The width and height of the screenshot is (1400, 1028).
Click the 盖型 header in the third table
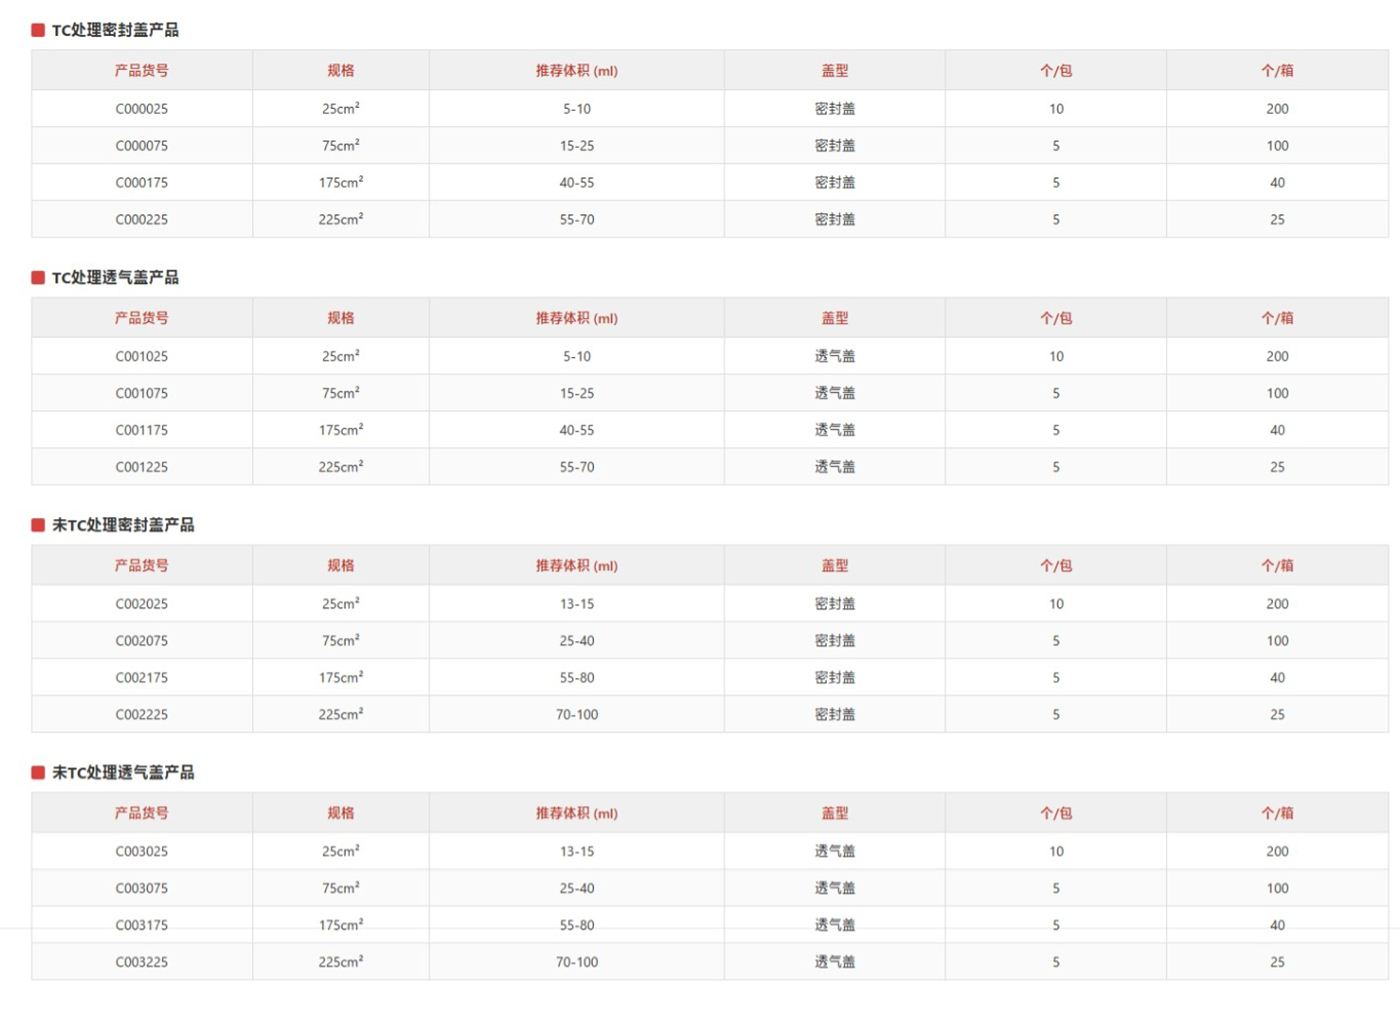pos(835,566)
